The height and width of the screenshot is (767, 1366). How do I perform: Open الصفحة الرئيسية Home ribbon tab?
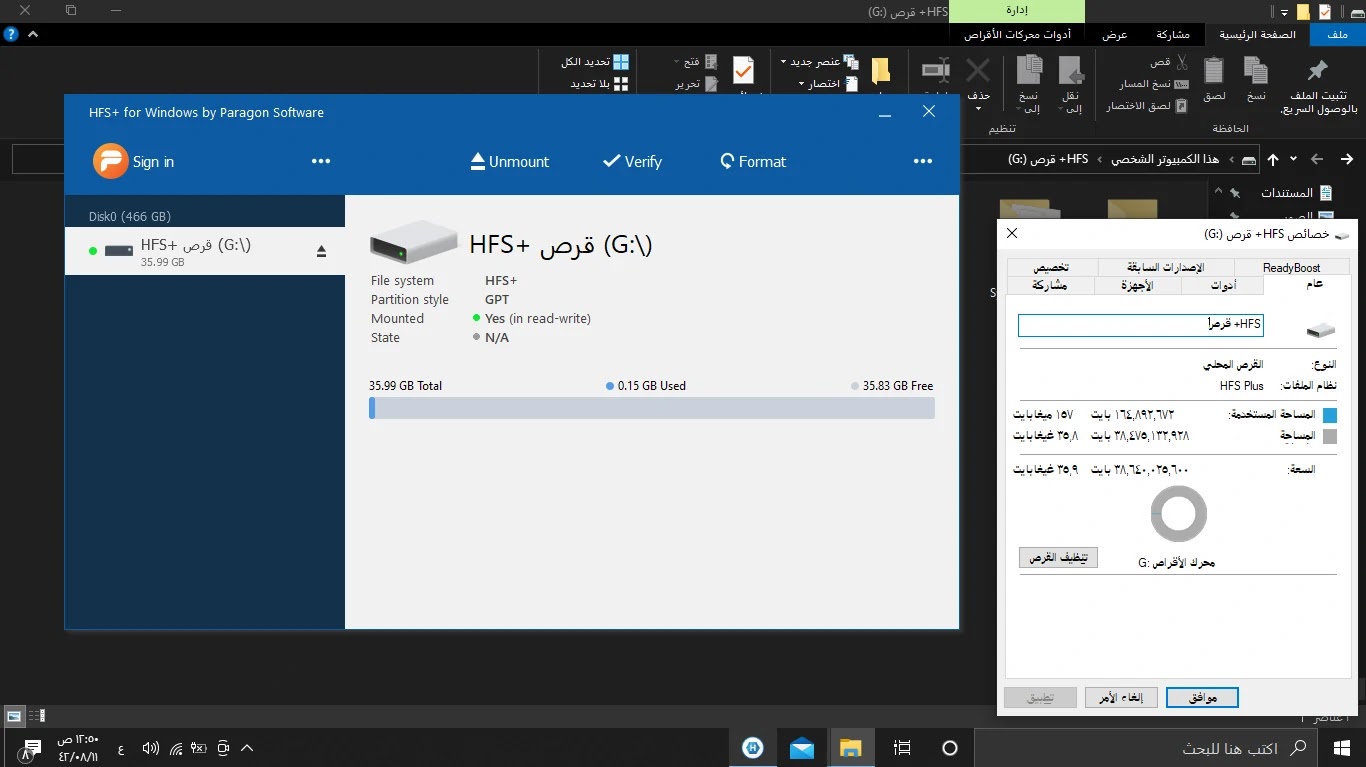1257,34
